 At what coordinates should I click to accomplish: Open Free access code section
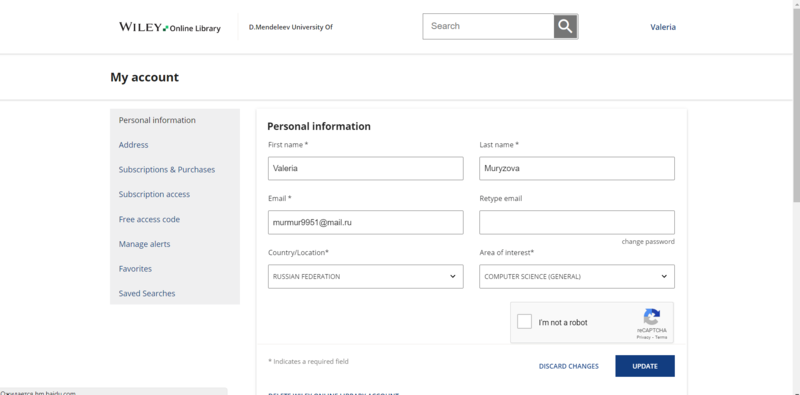(149, 219)
